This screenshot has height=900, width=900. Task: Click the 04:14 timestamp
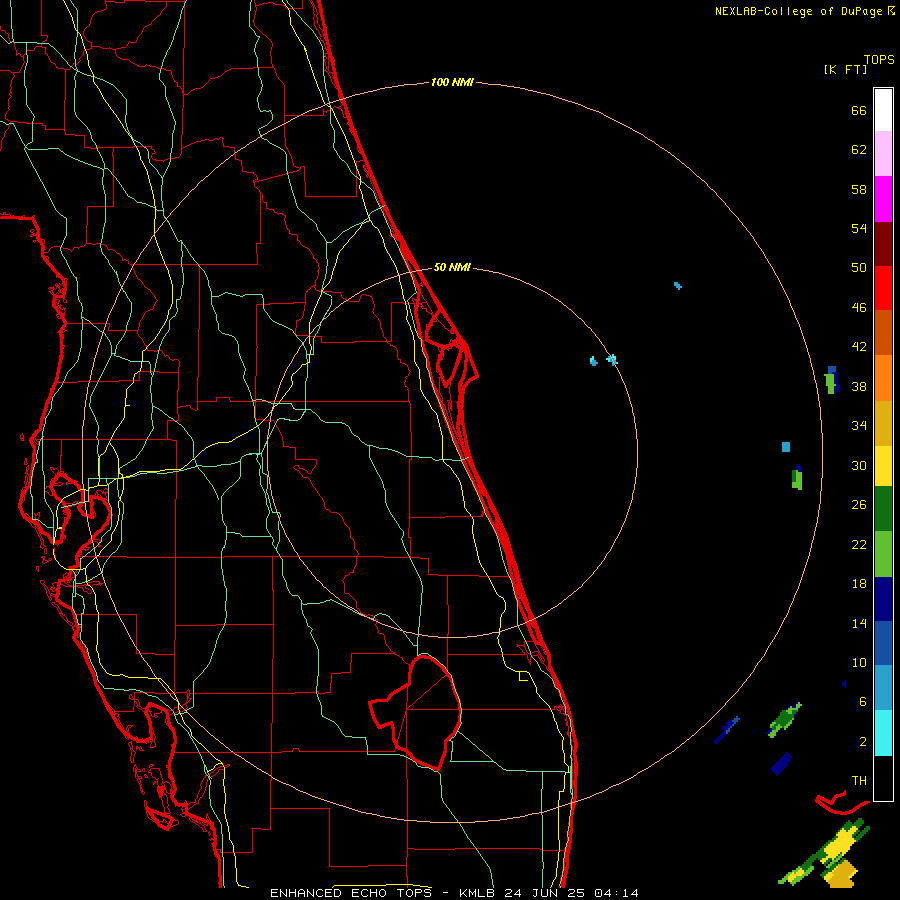tap(616, 893)
